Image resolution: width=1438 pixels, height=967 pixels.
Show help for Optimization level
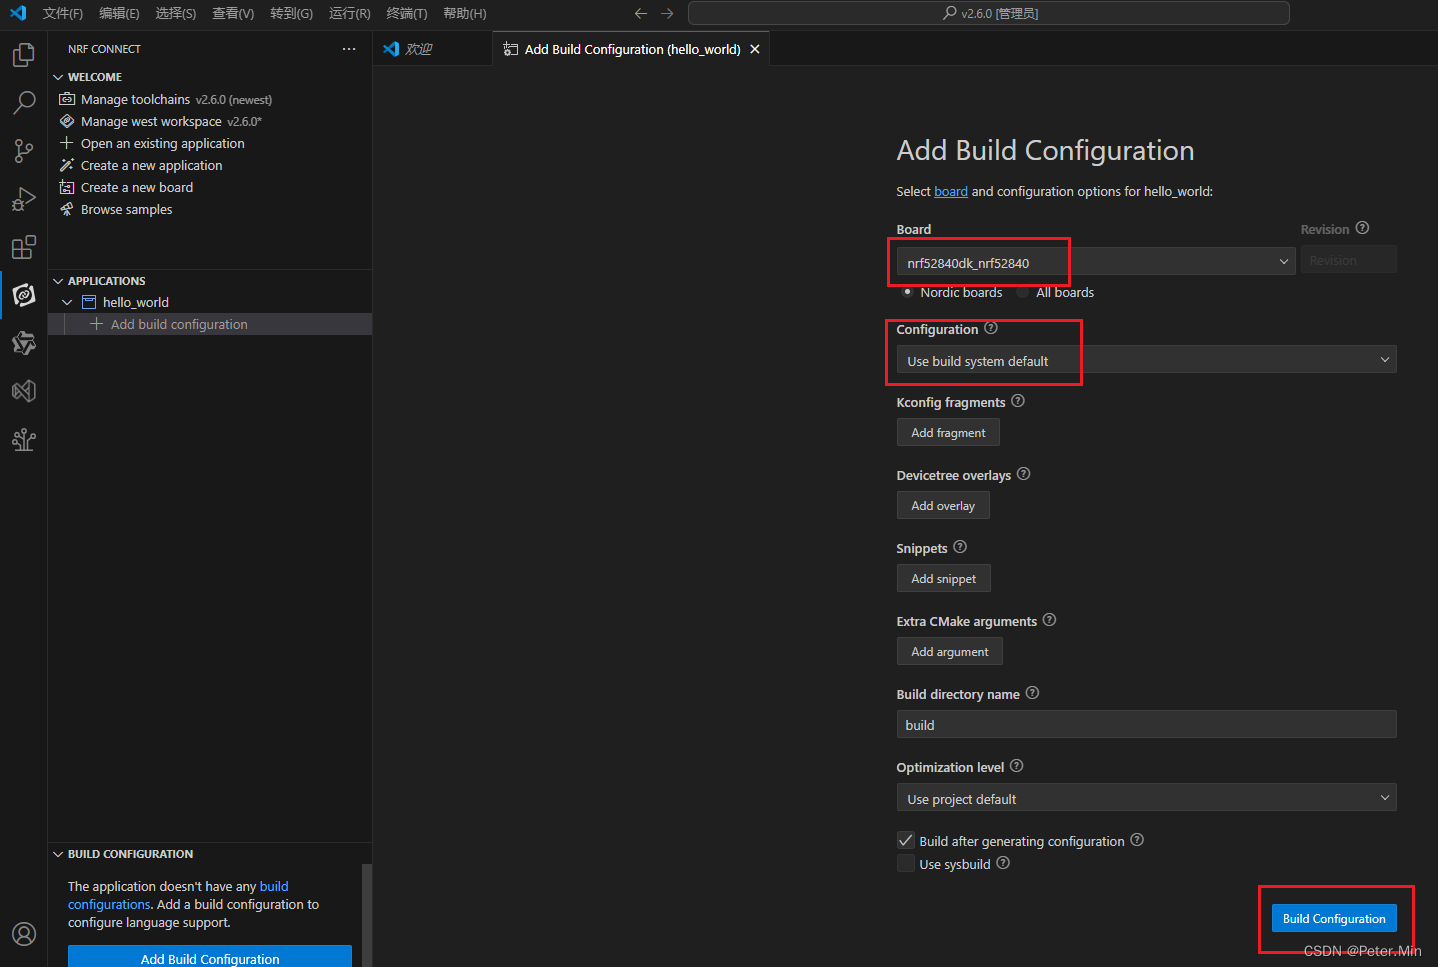coord(1017,766)
